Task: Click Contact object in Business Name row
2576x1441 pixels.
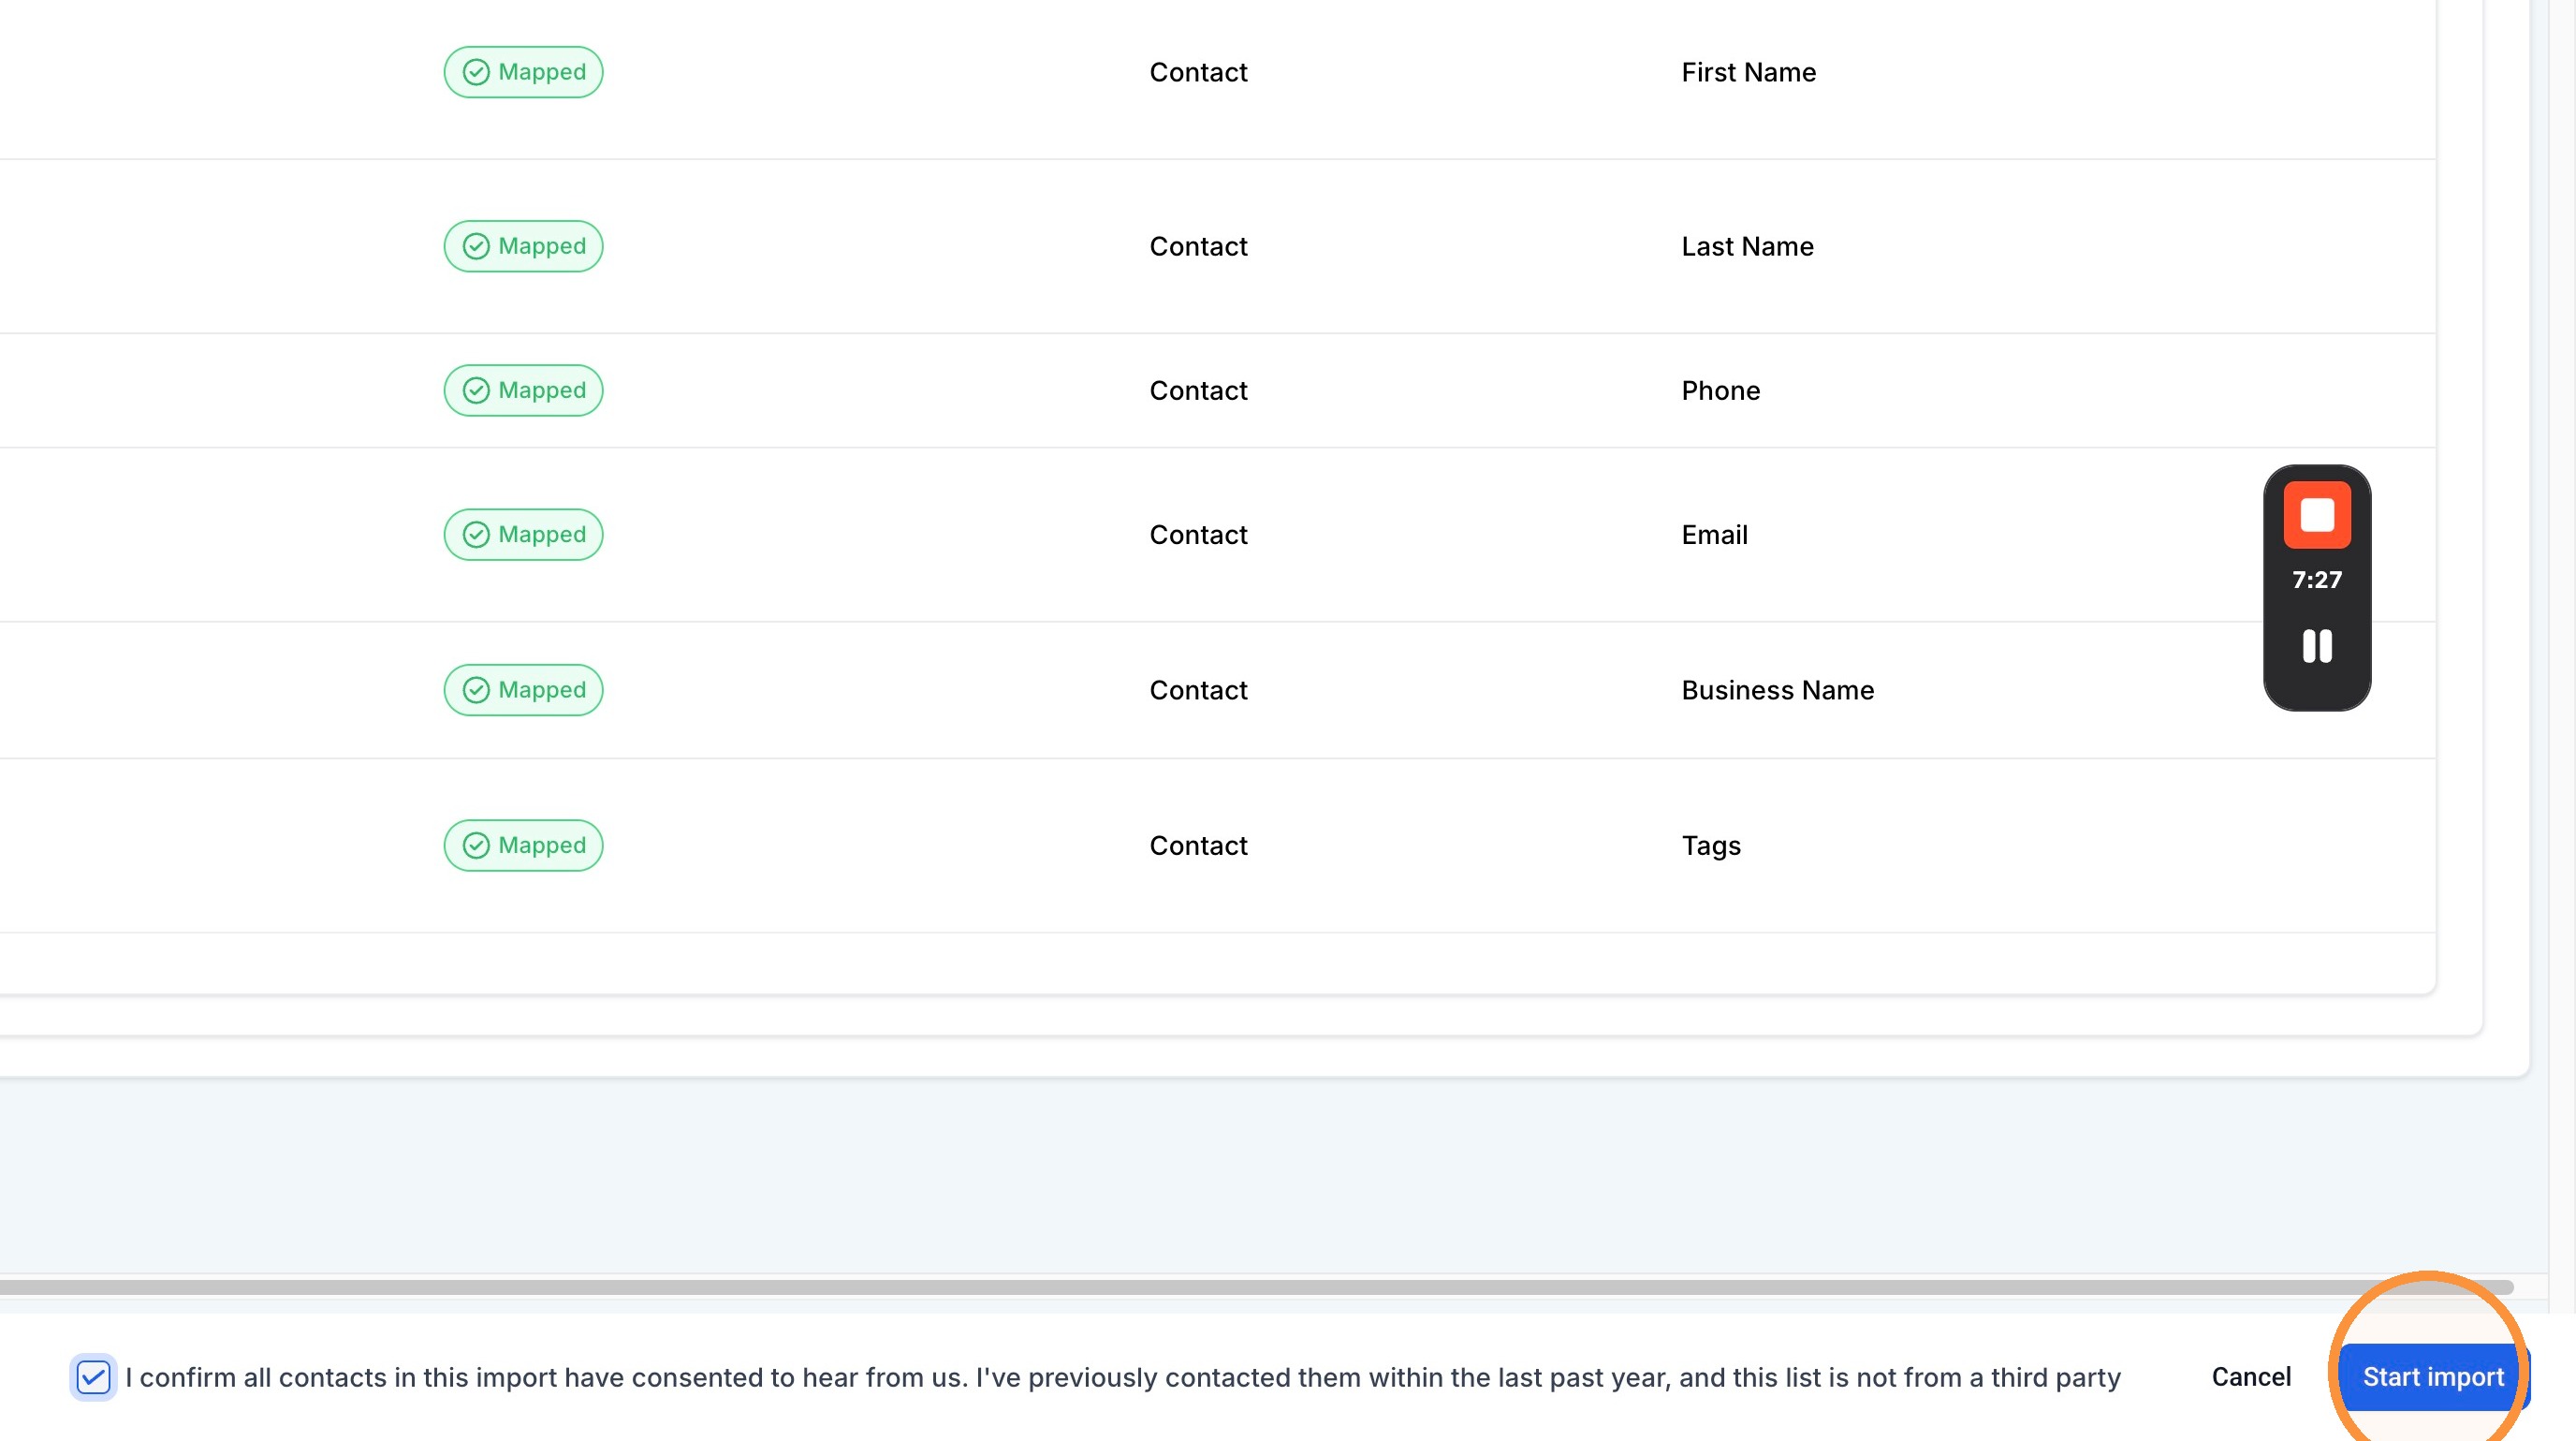Action: tap(1198, 690)
